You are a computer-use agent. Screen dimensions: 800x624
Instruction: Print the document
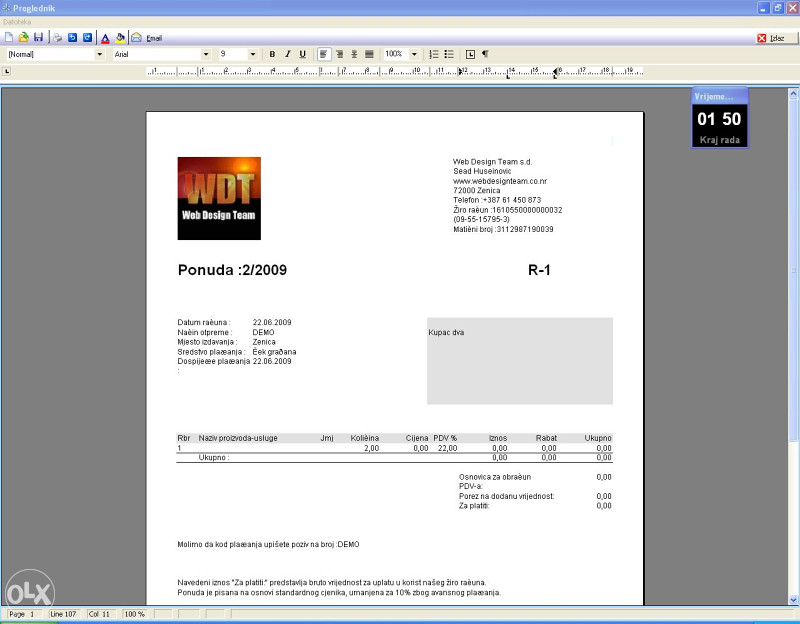click(58, 38)
